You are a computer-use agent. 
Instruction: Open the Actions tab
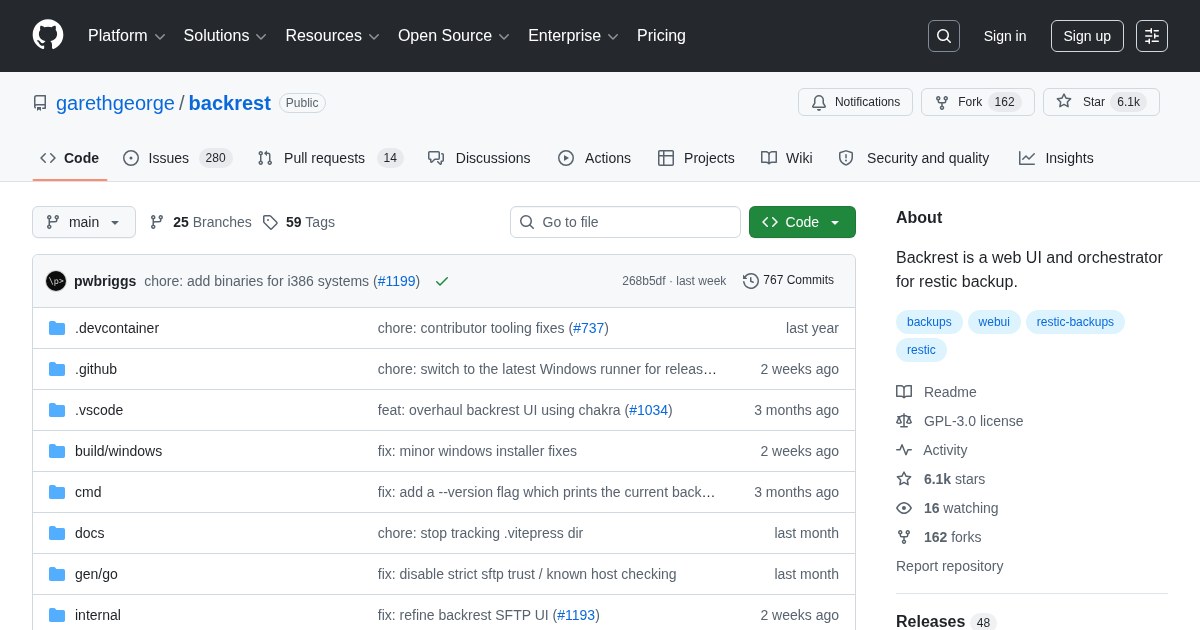(x=594, y=158)
